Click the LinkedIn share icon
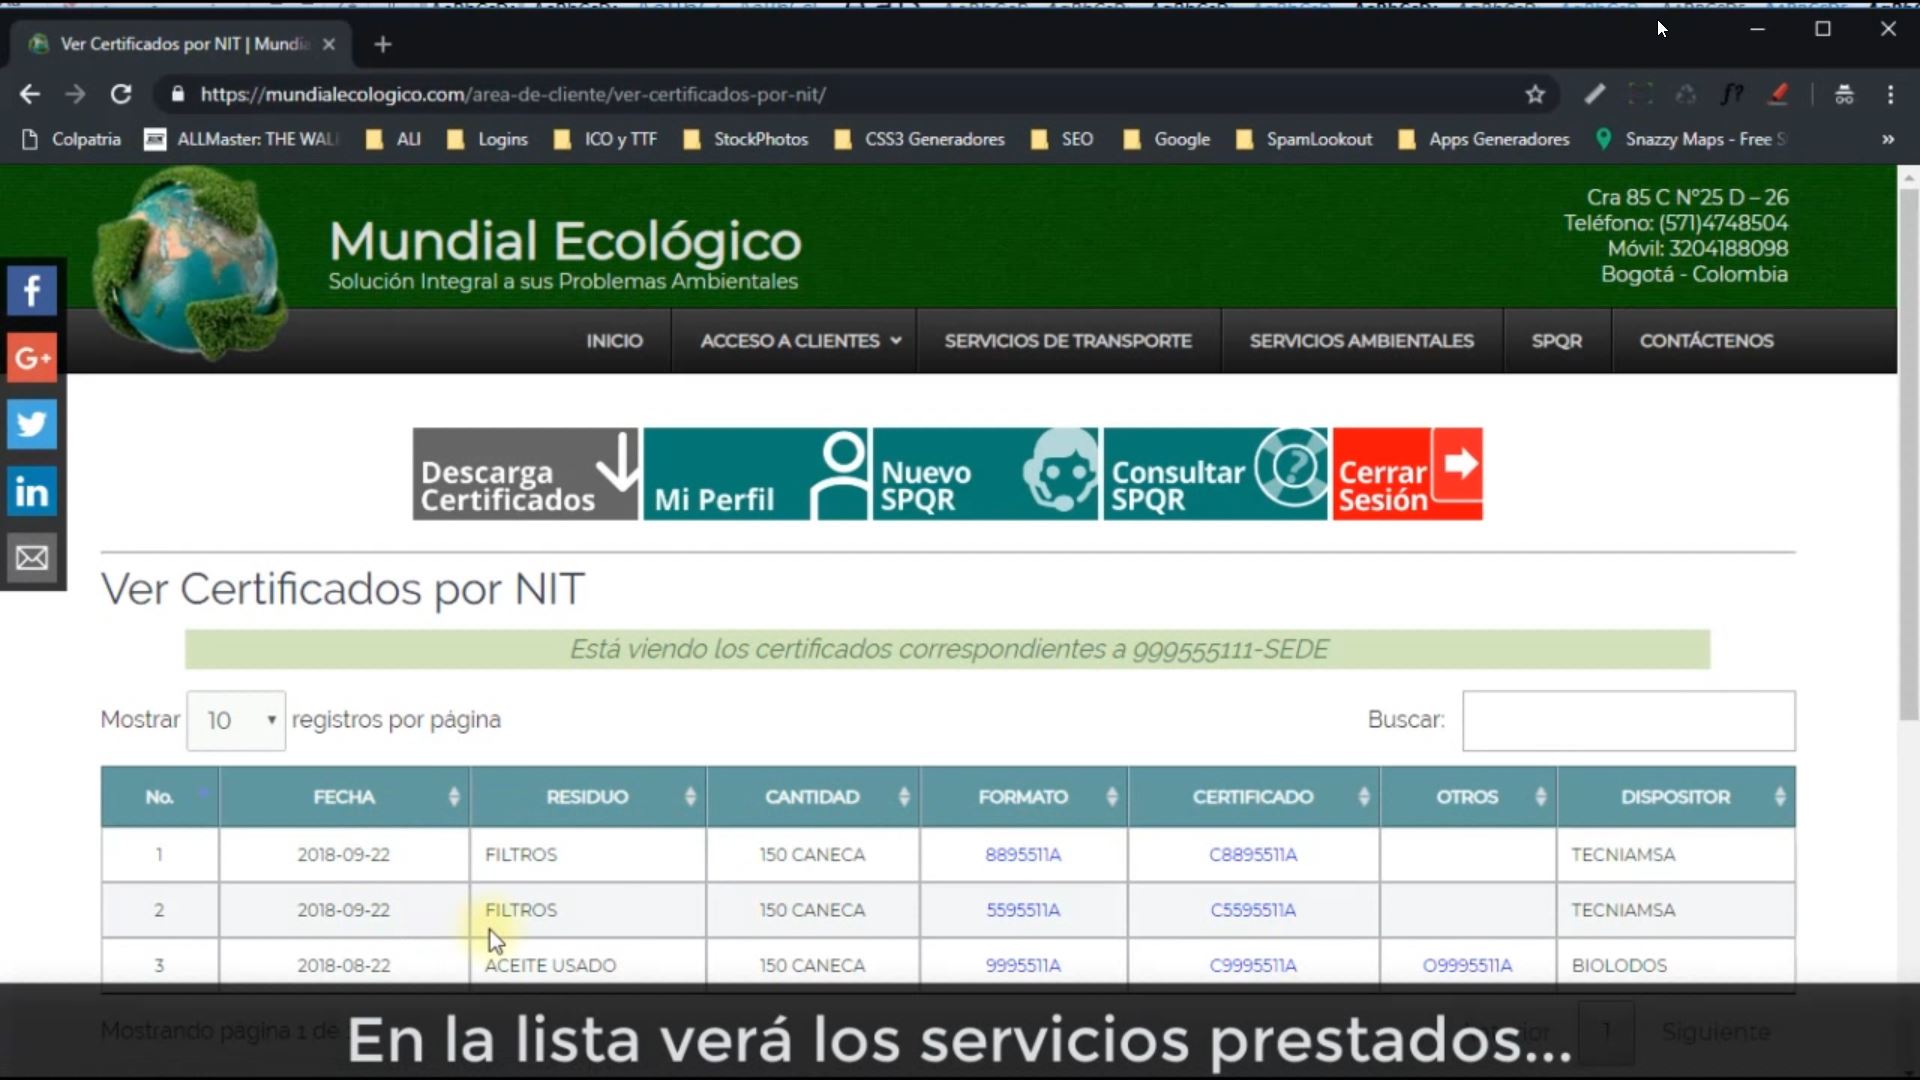Image resolution: width=1920 pixels, height=1080 pixels. (x=32, y=491)
